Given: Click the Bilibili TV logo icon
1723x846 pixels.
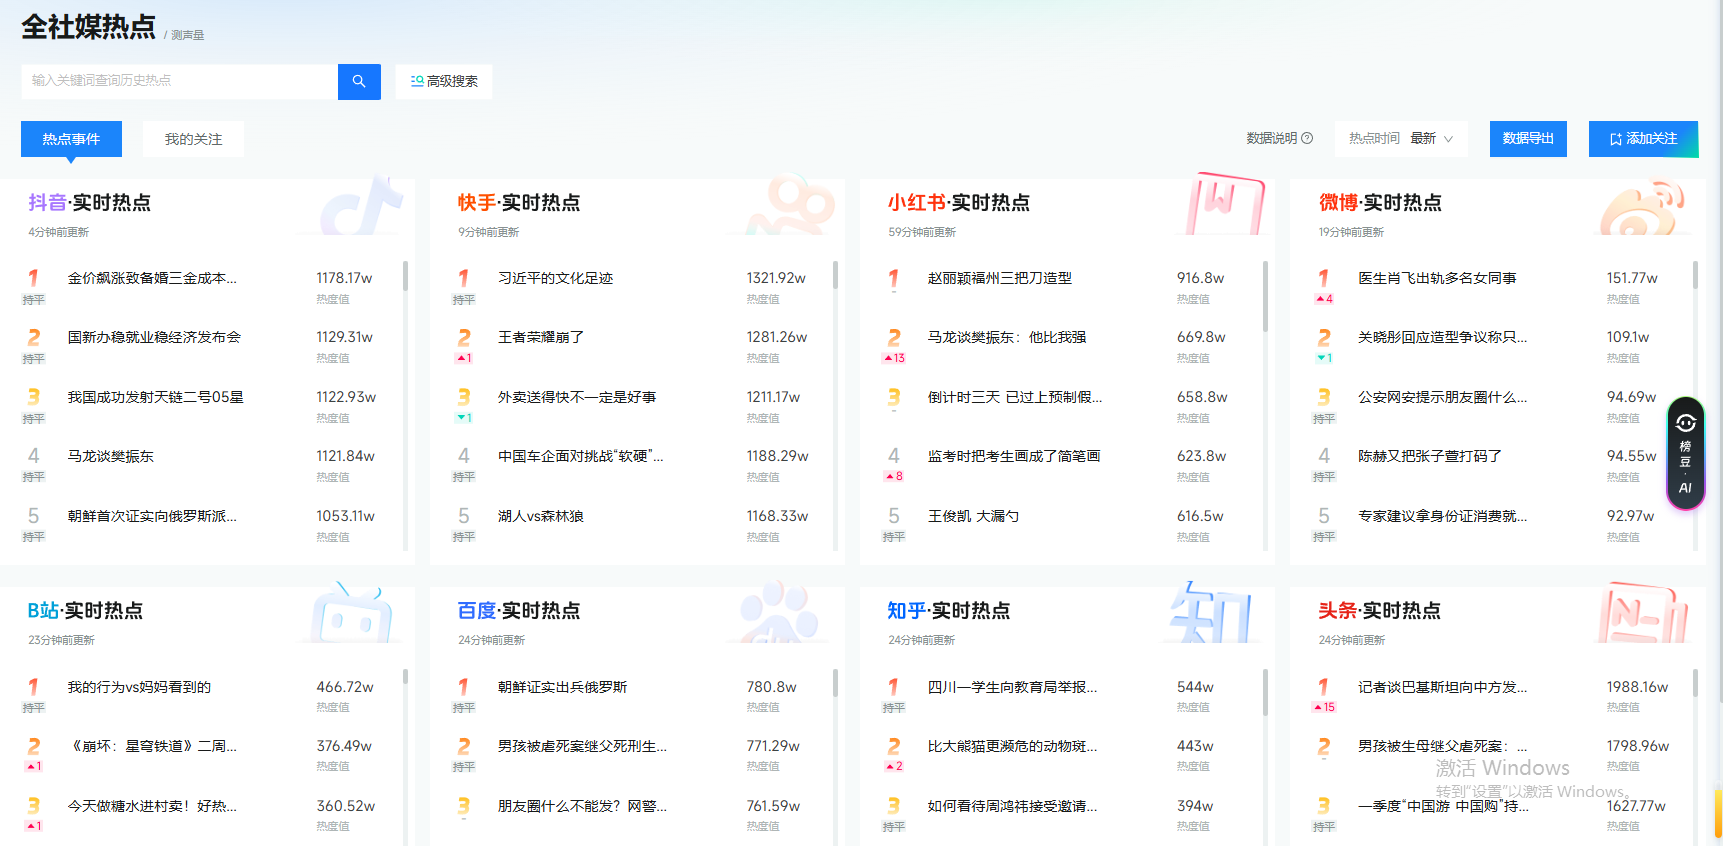Looking at the screenshot, I should click(352, 614).
